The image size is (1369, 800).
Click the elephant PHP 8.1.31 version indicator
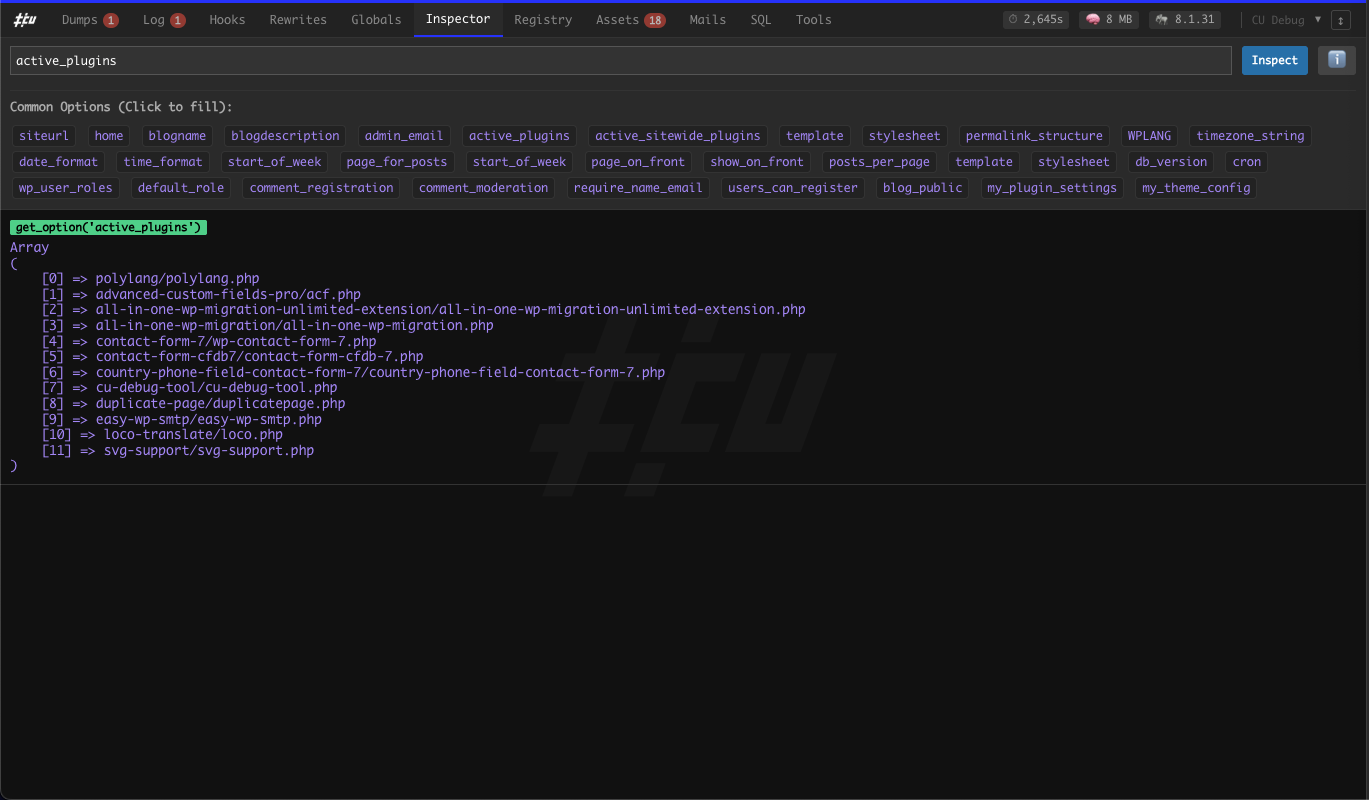pos(1184,18)
